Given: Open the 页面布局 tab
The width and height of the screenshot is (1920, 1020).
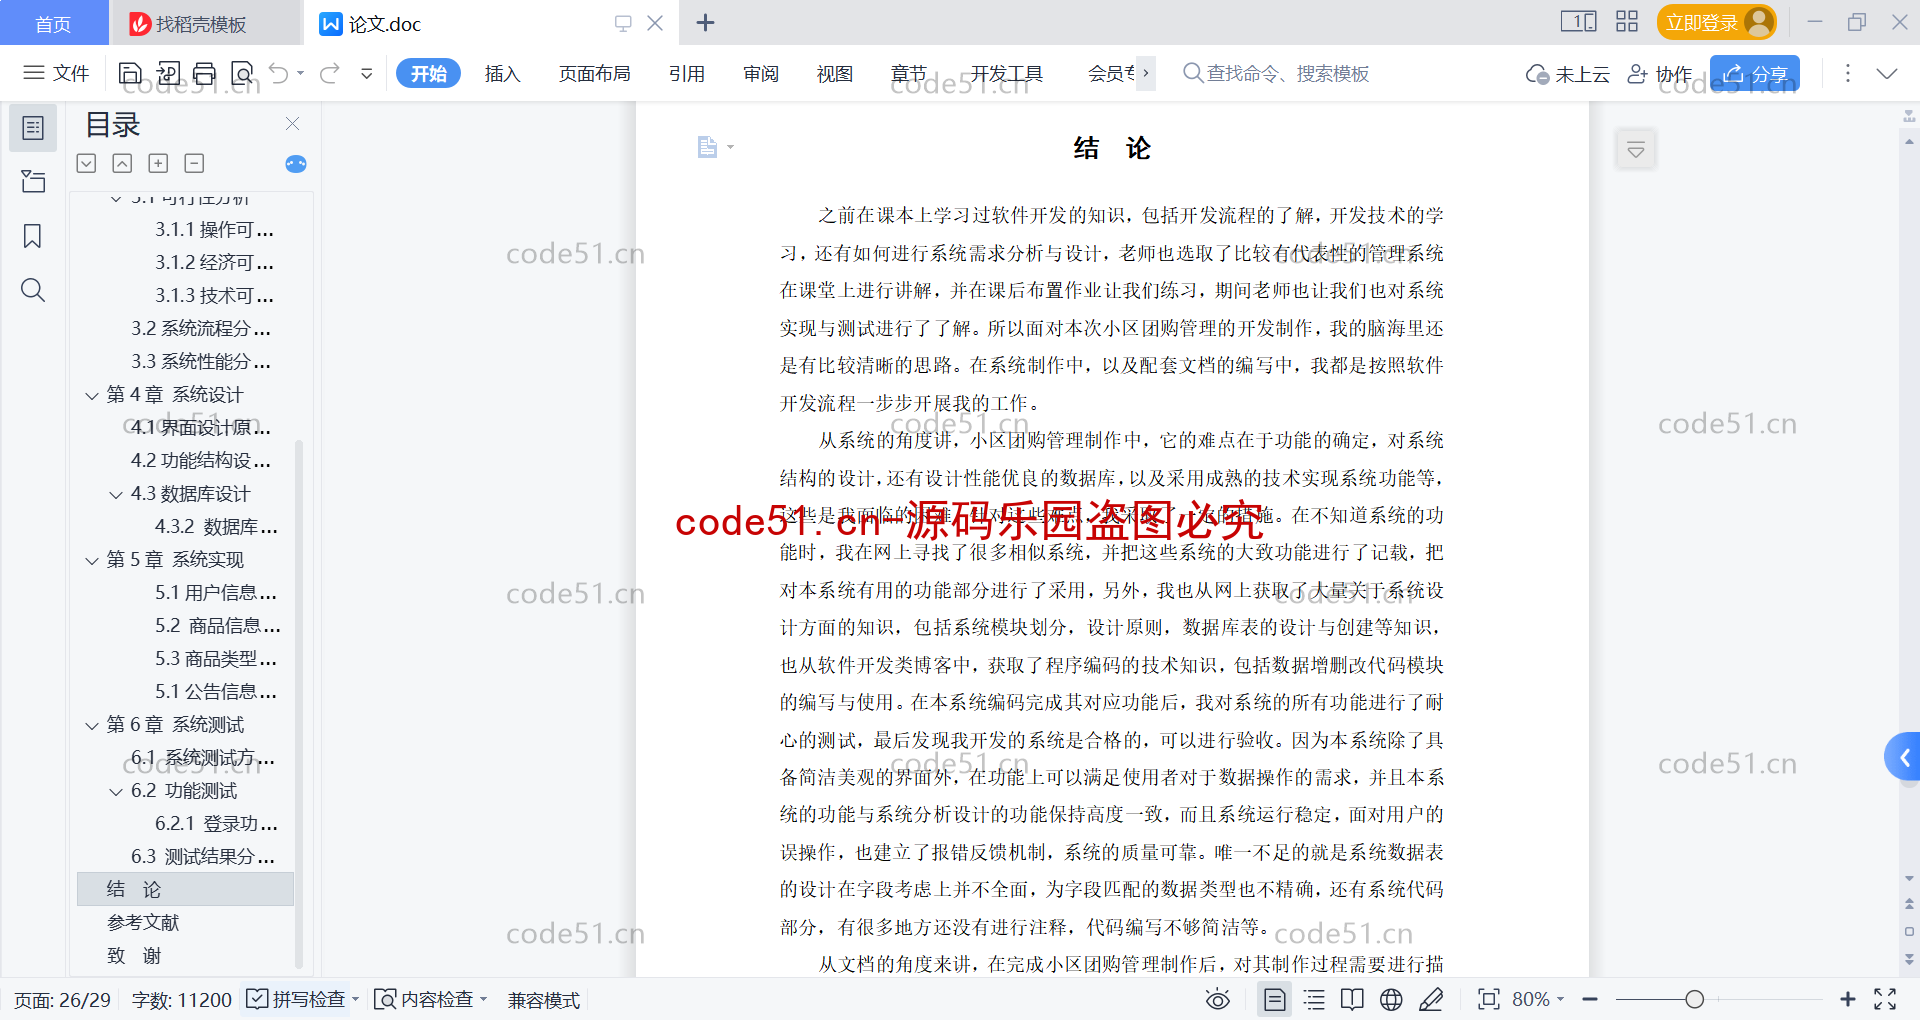Looking at the screenshot, I should [x=594, y=73].
